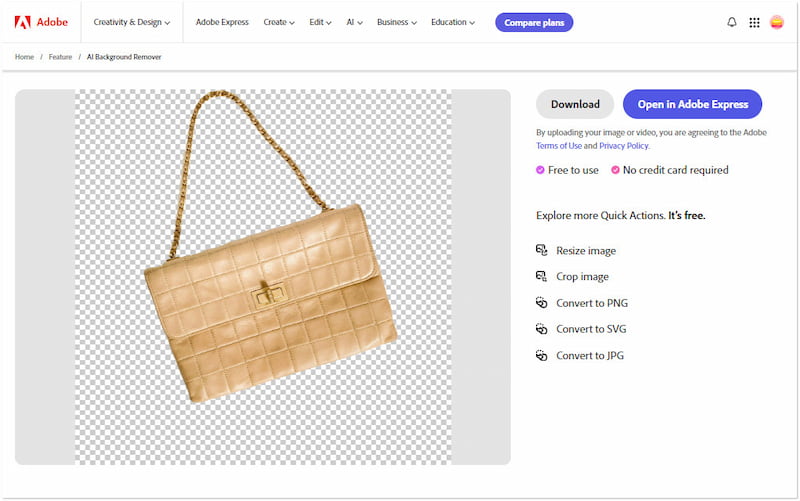Expand the Create menu dropdown

[x=278, y=22]
